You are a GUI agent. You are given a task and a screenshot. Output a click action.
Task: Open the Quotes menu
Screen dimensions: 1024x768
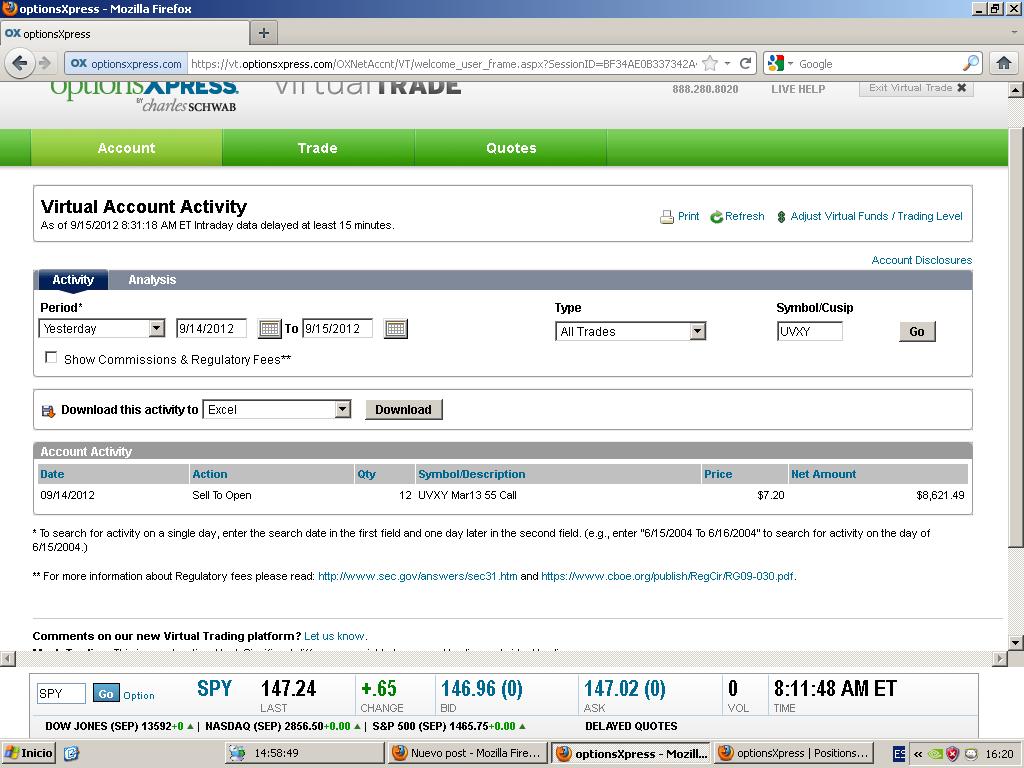[511, 148]
